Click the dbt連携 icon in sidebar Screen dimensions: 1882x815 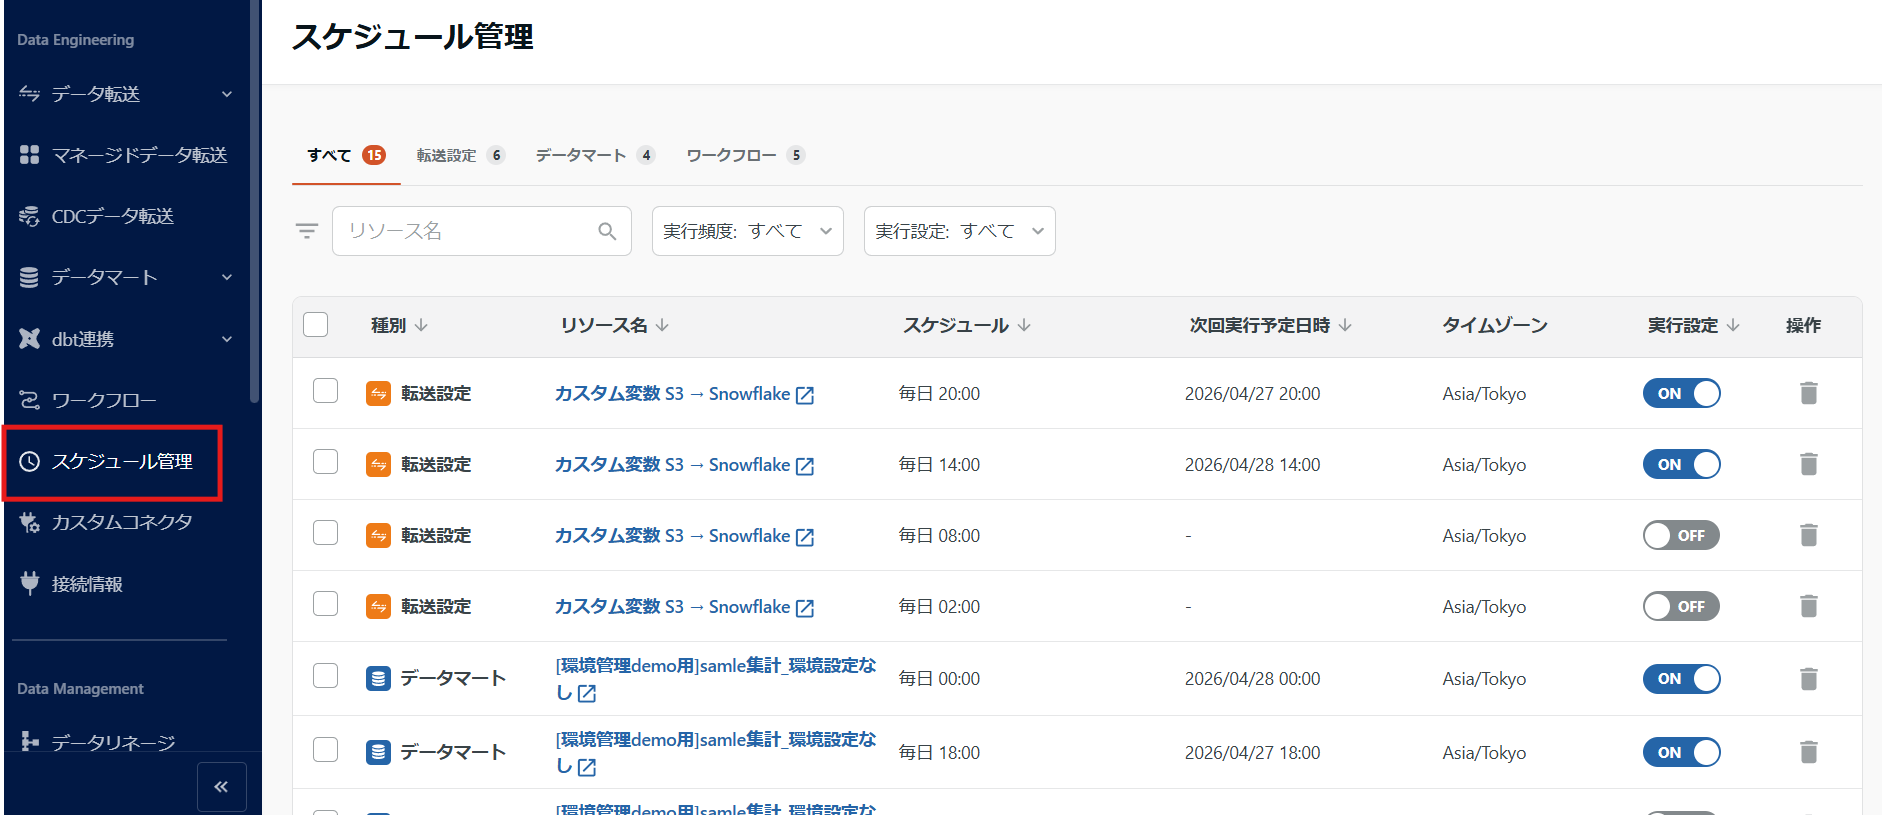30,339
